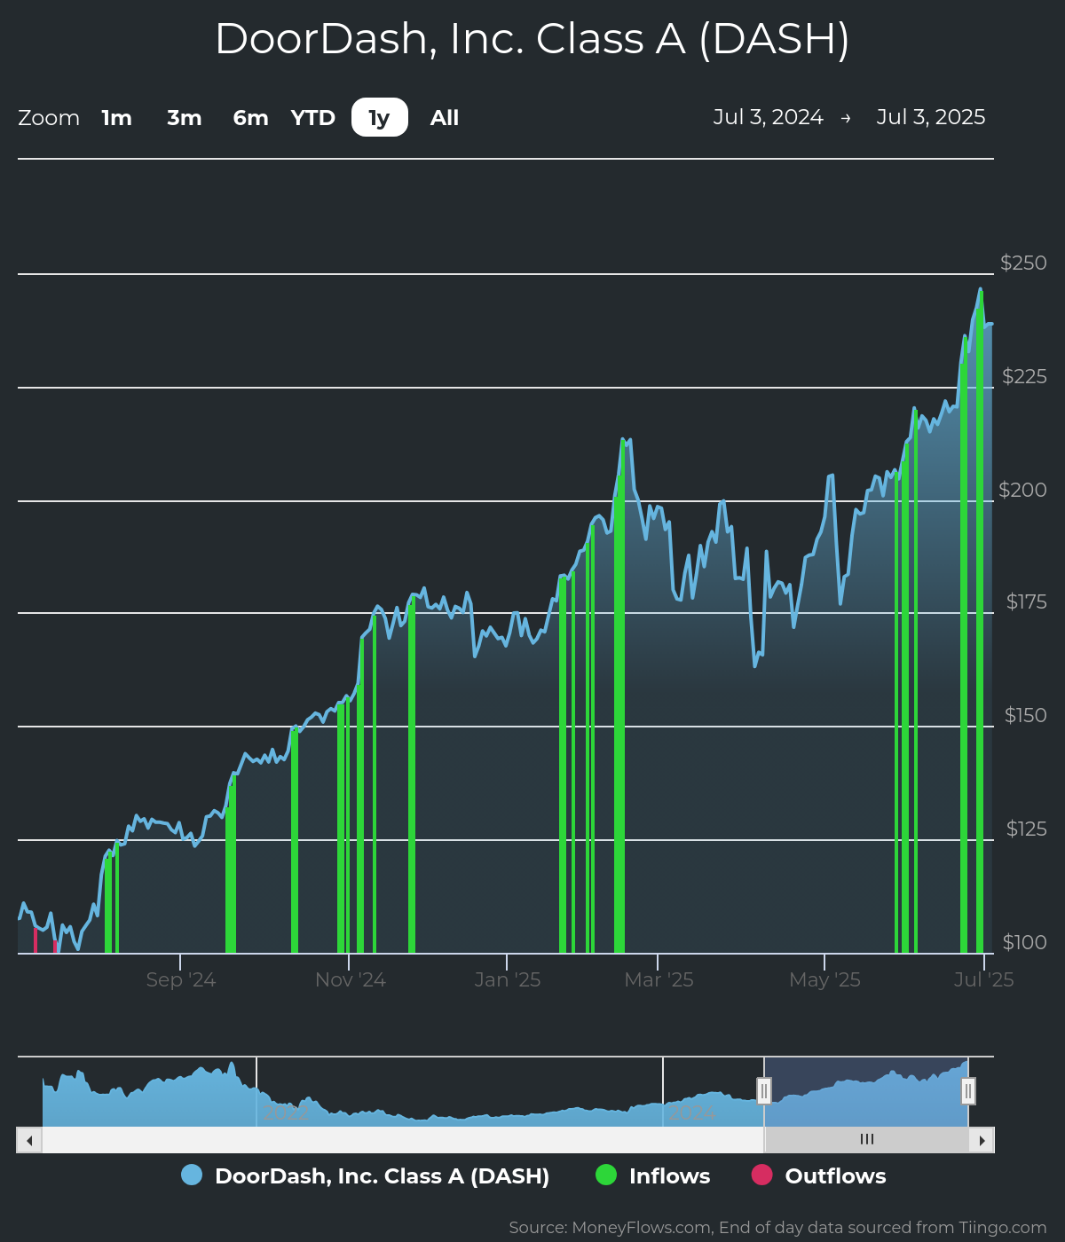The width and height of the screenshot is (1065, 1242).
Task: Select the 3m zoom range
Action: [184, 118]
